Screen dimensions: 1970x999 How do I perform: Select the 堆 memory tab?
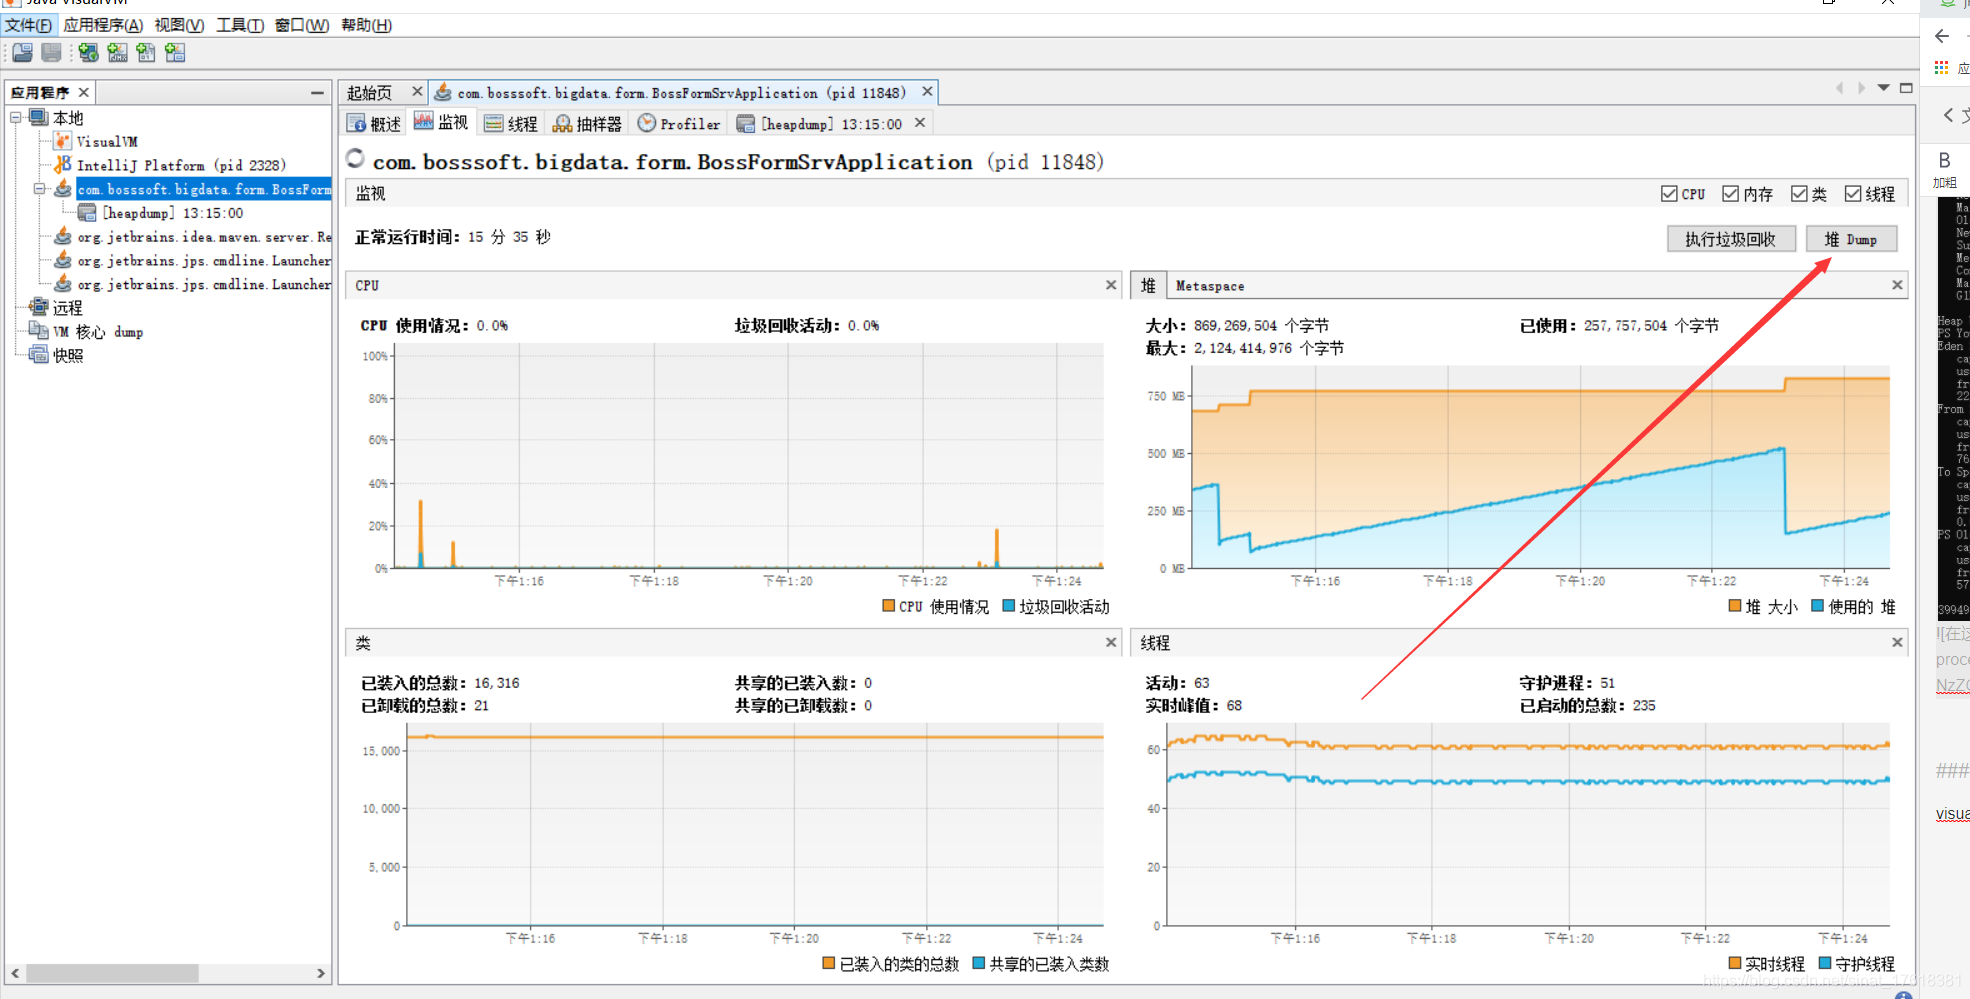click(x=1148, y=285)
